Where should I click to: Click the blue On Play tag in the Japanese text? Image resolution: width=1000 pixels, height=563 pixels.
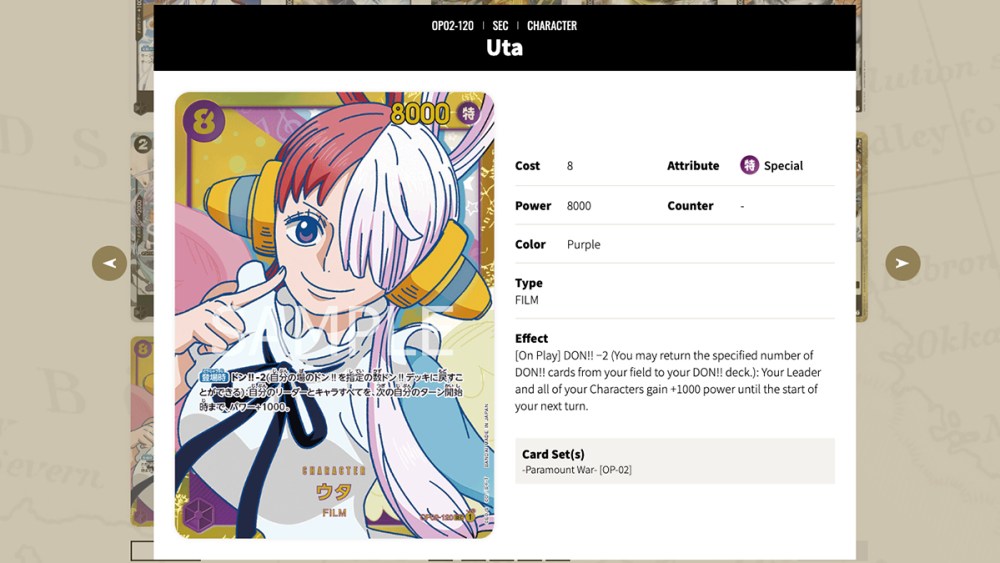(x=214, y=378)
